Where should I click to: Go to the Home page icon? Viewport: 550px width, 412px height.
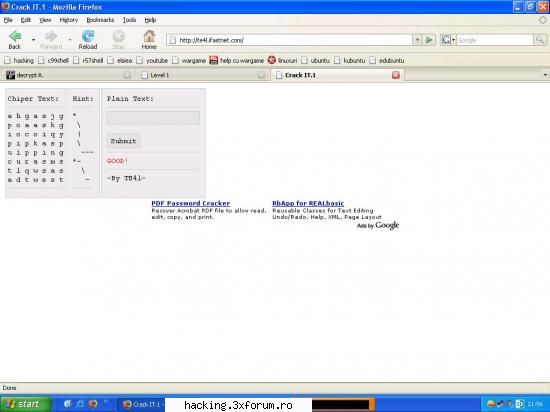[x=149, y=36]
